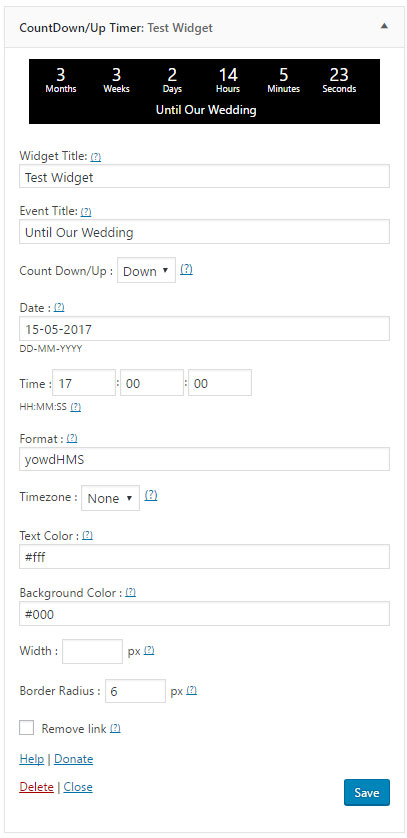Click the Save button
The height and width of the screenshot is (838, 407).
point(367,793)
